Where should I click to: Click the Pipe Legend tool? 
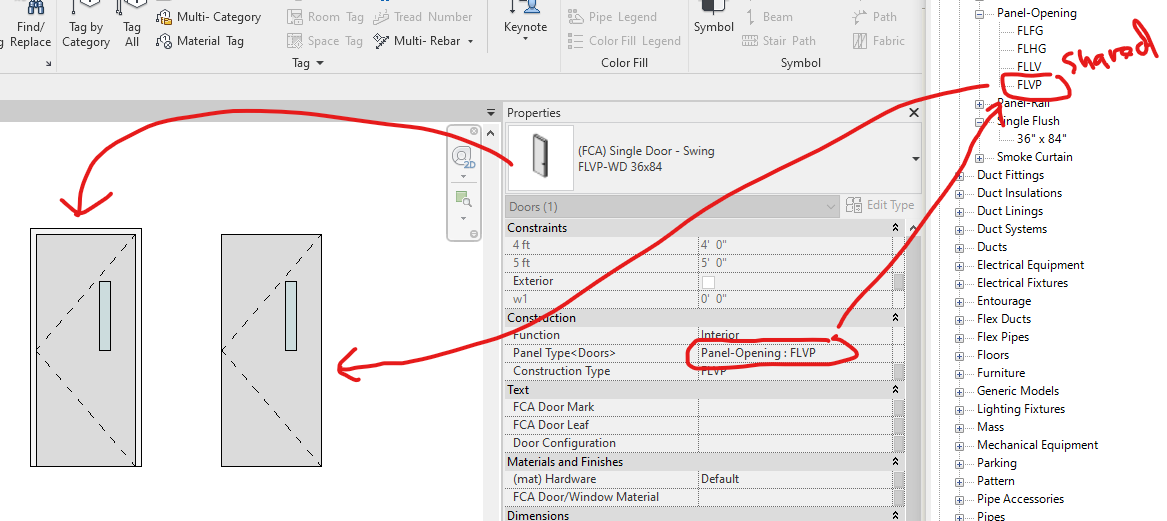pyautogui.click(x=613, y=16)
